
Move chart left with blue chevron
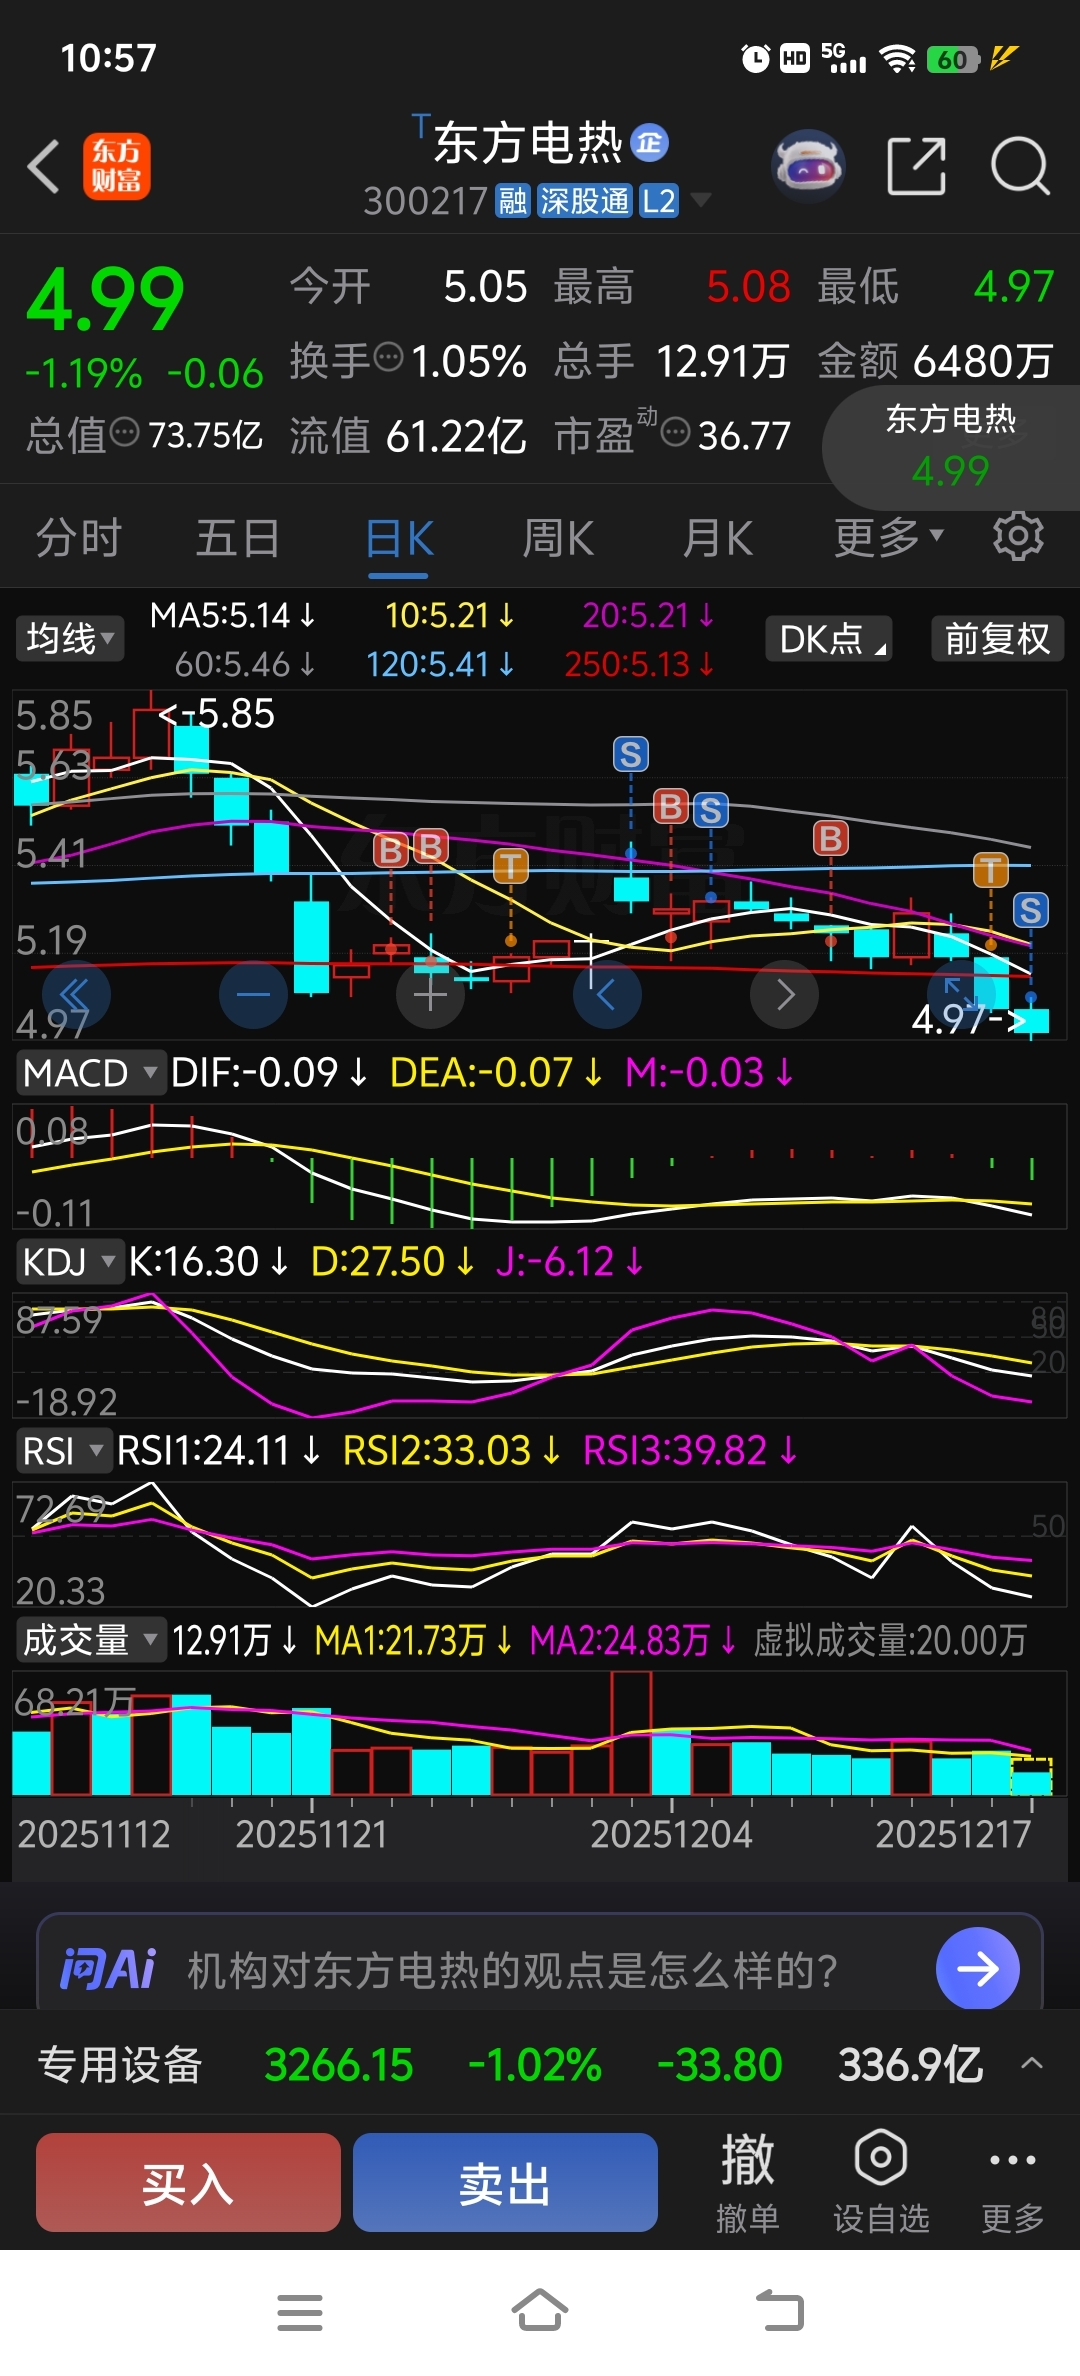point(607,995)
